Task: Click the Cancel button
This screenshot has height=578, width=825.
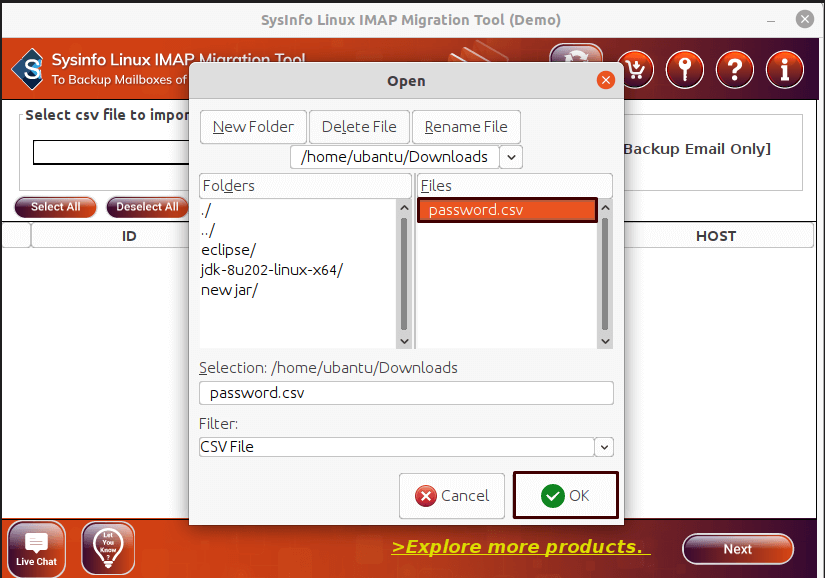Action: [452, 495]
